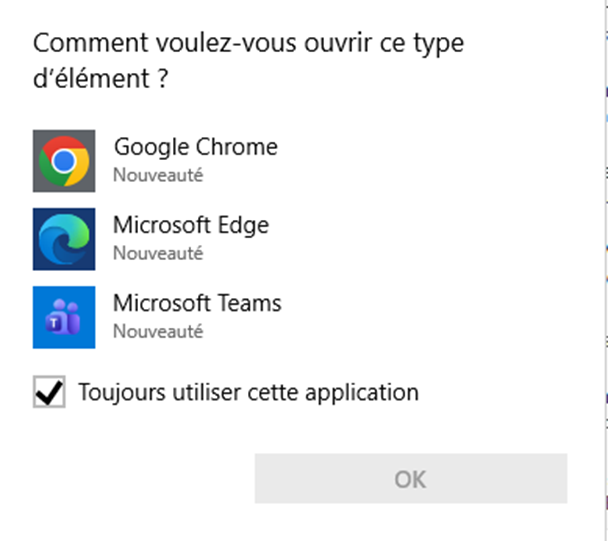This screenshot has height=541, width=608.
Task: Select the "Google Chrome" app name
Action: (x=195, y=147)
